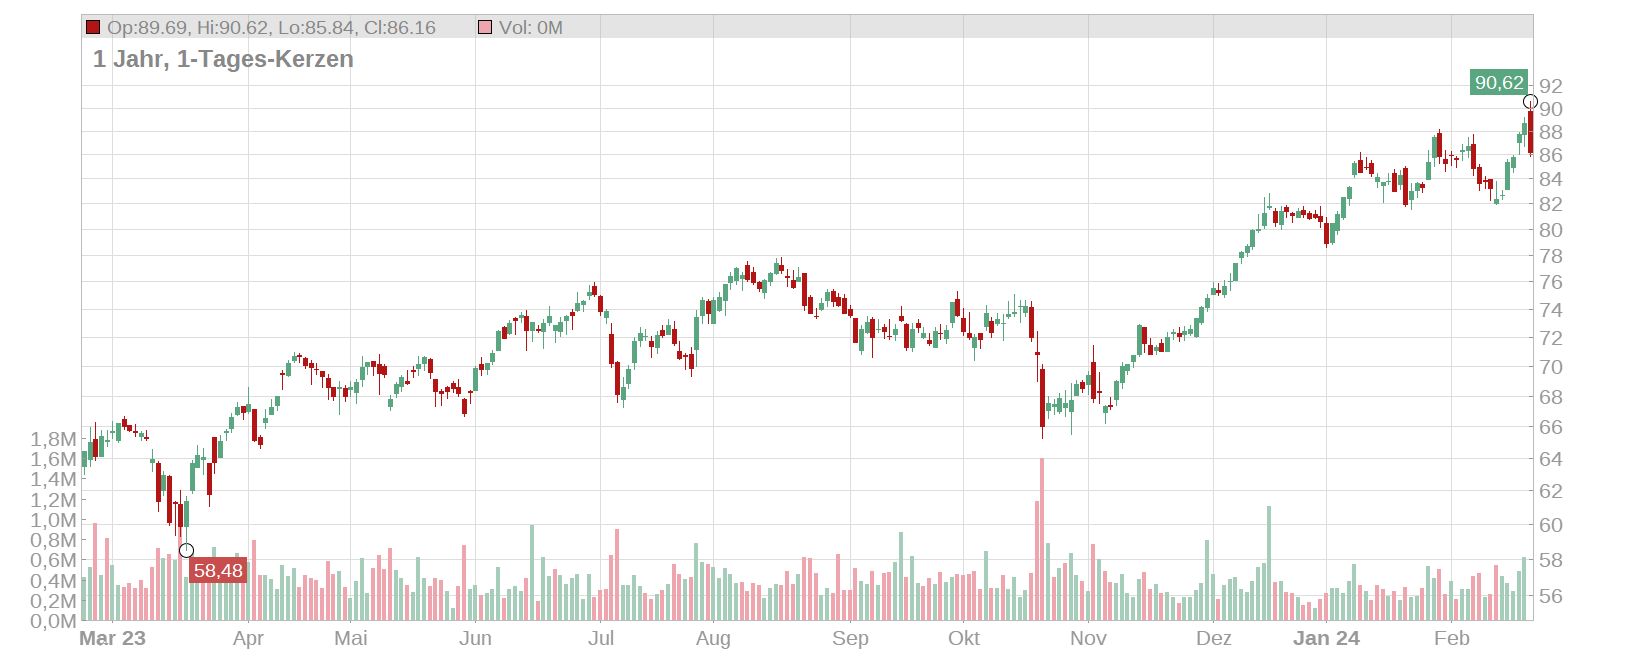The image size is (1641, 656).
Task: Click the 0,0M volume axis label
Action: click(x=53, y=621)
